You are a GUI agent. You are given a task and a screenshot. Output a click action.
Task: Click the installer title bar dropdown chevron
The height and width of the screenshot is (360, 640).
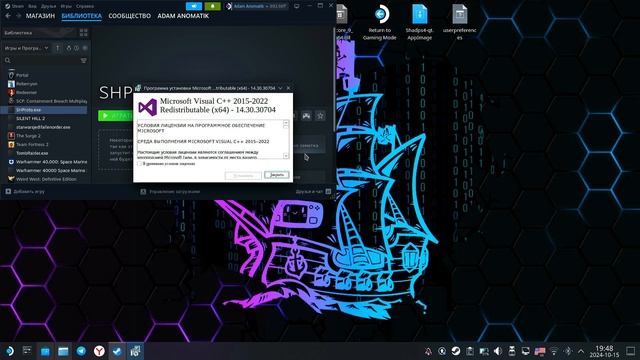tap(280, 88)
